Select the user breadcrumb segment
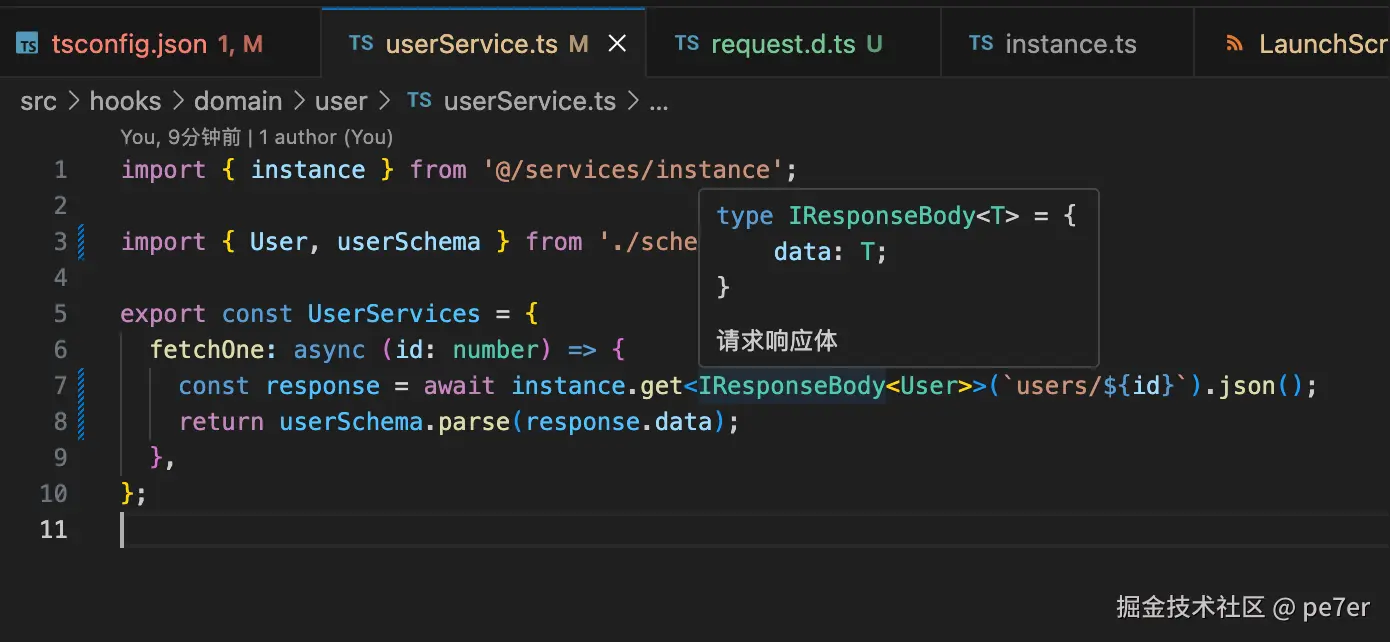The image size is (1390, 642). point(341,101)
